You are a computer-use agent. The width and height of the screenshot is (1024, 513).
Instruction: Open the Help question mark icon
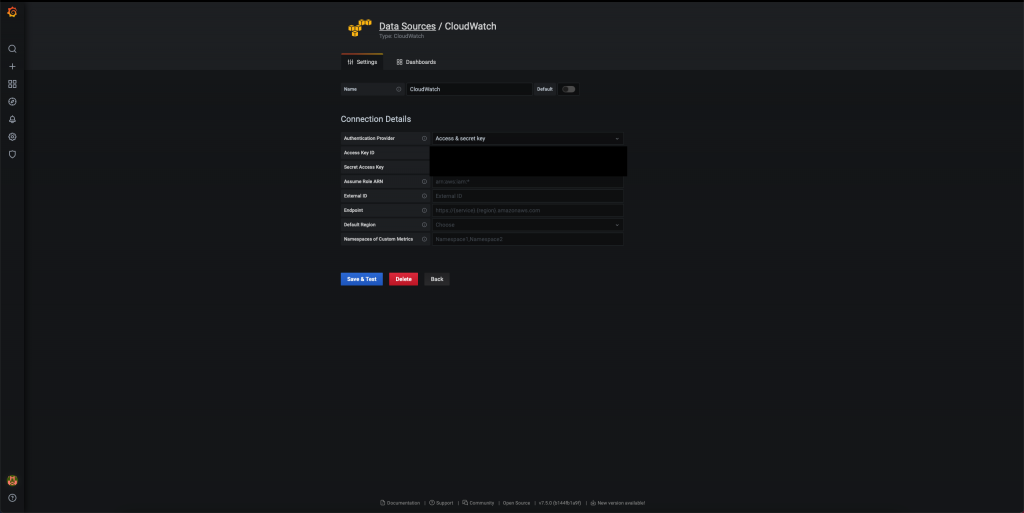tap(12, 498)
